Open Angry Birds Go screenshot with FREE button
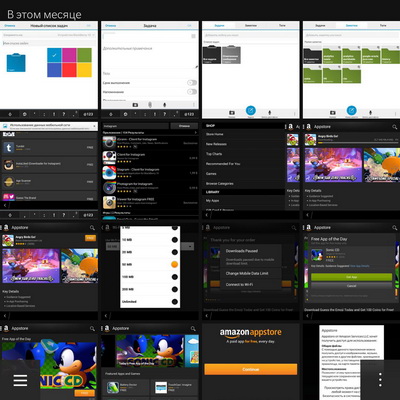Image resolution: width=400 pixels, height=400 pixels. (x=49, y=272)
